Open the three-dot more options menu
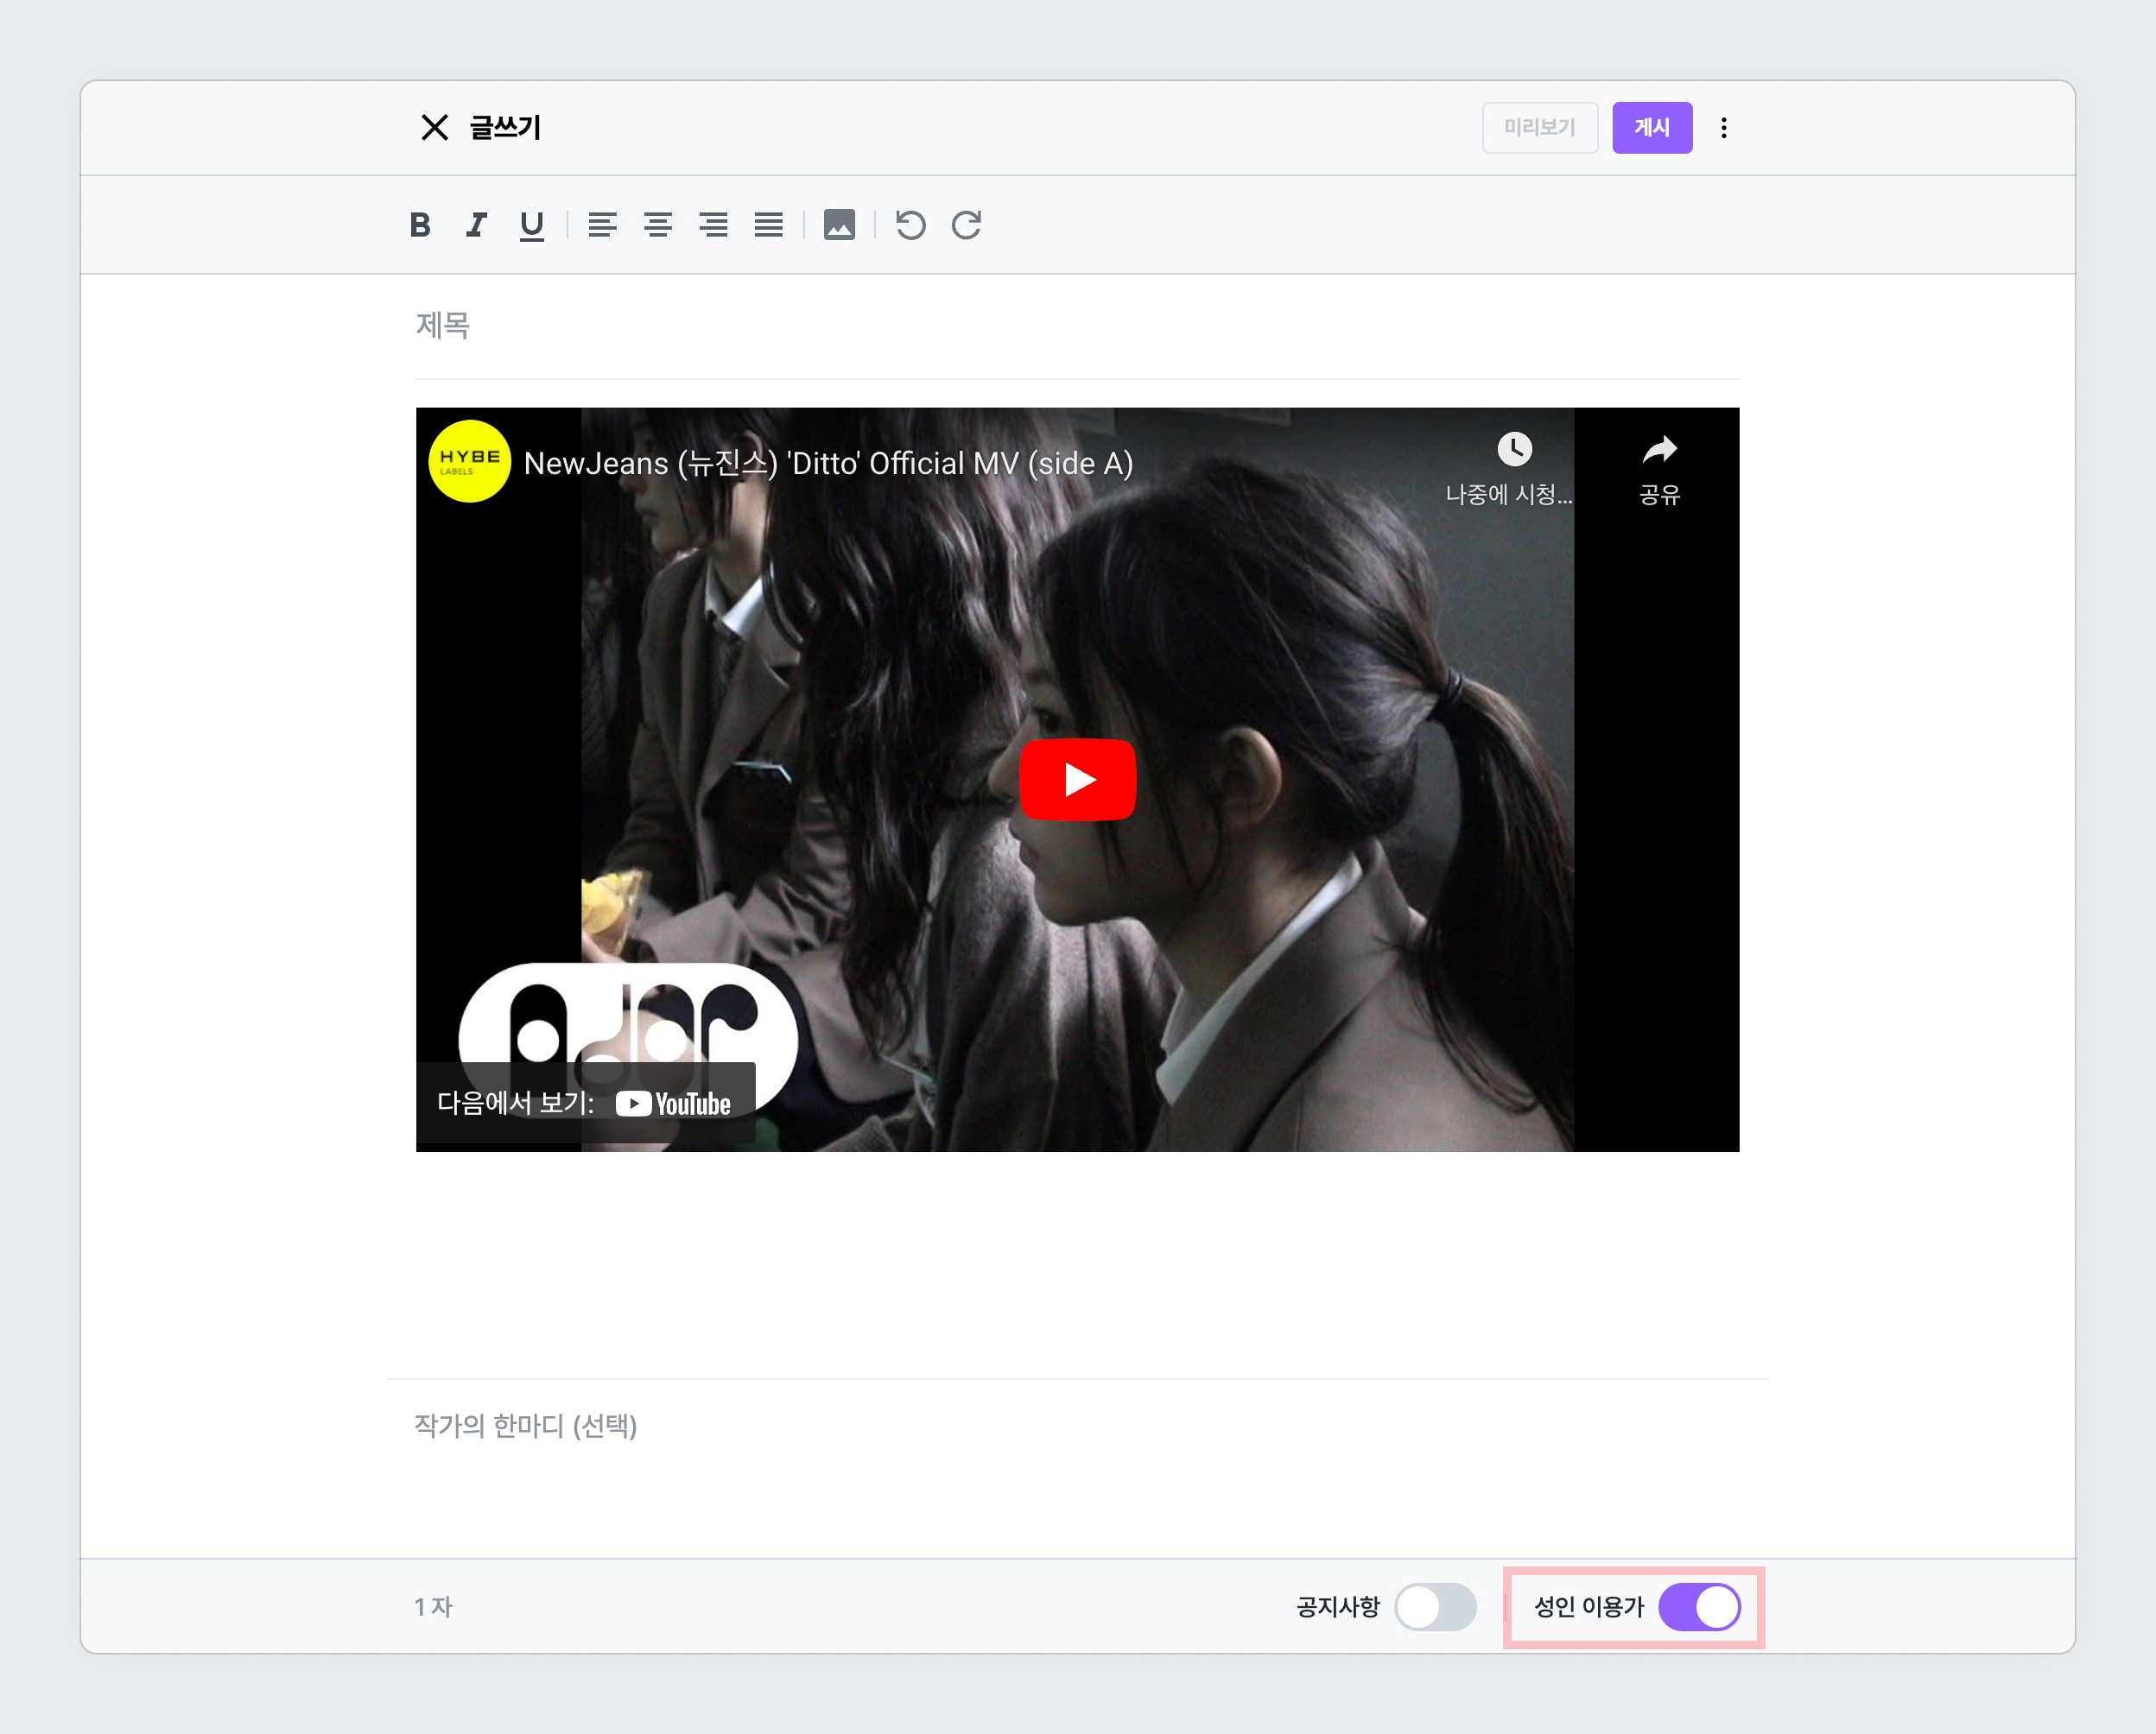 coord(1724,128)
